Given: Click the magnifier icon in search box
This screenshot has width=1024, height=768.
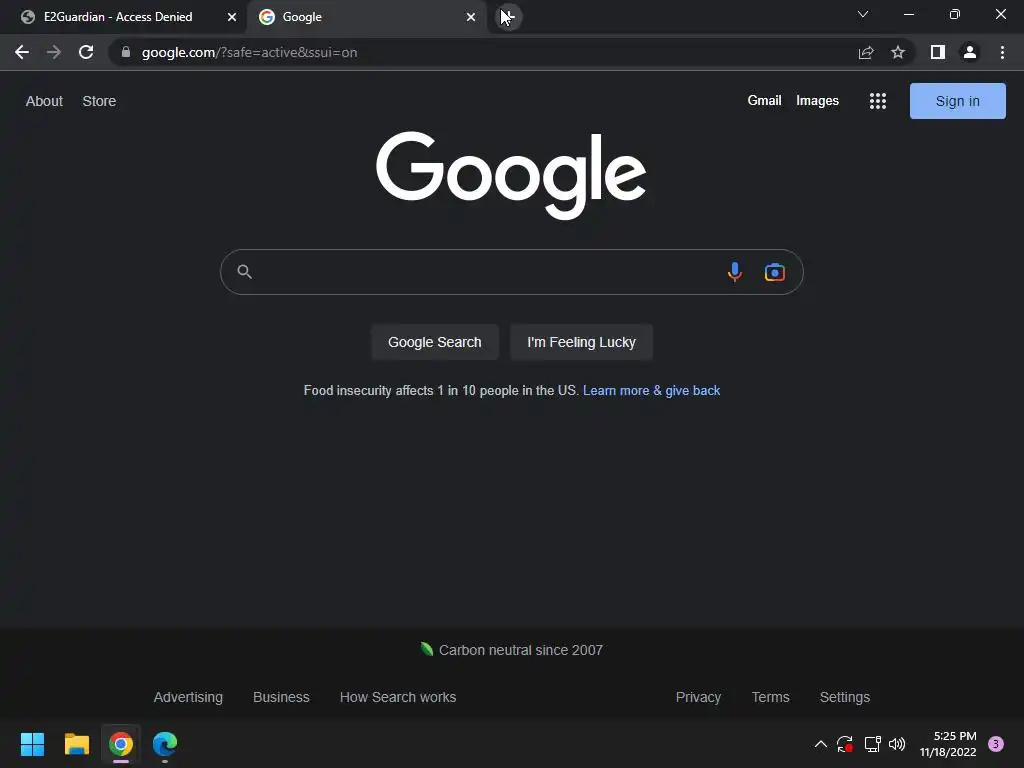Looking at the screenshot, I should [x=244, y=272].
